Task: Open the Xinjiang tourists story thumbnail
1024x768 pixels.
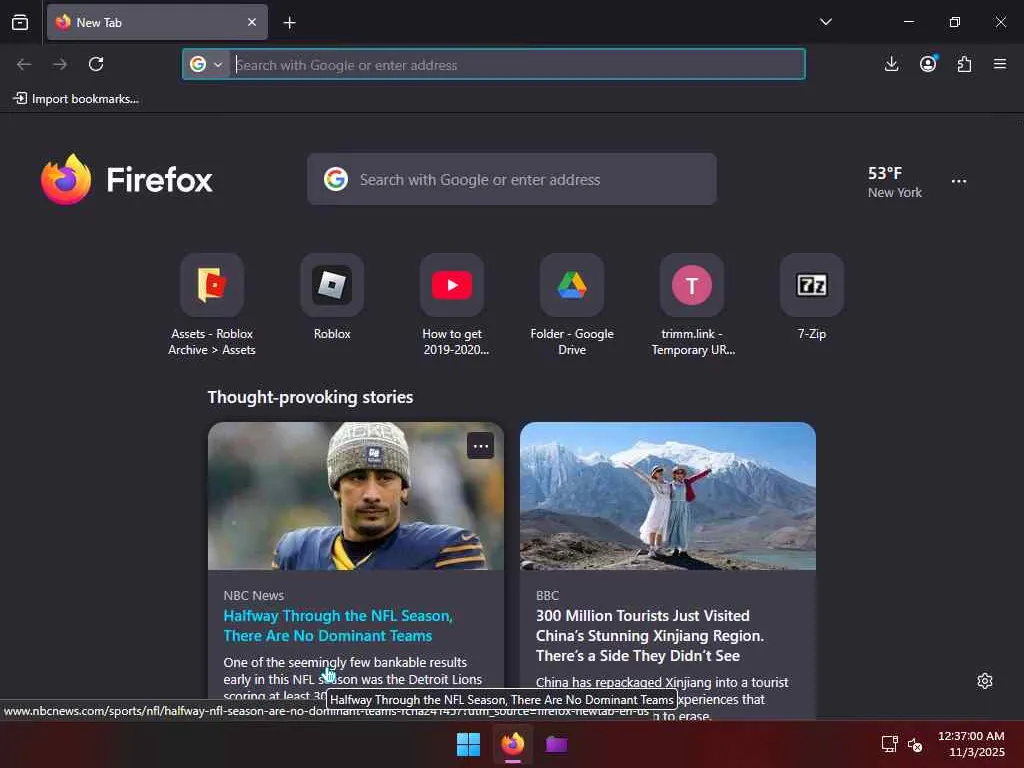Action: [667, 496]
